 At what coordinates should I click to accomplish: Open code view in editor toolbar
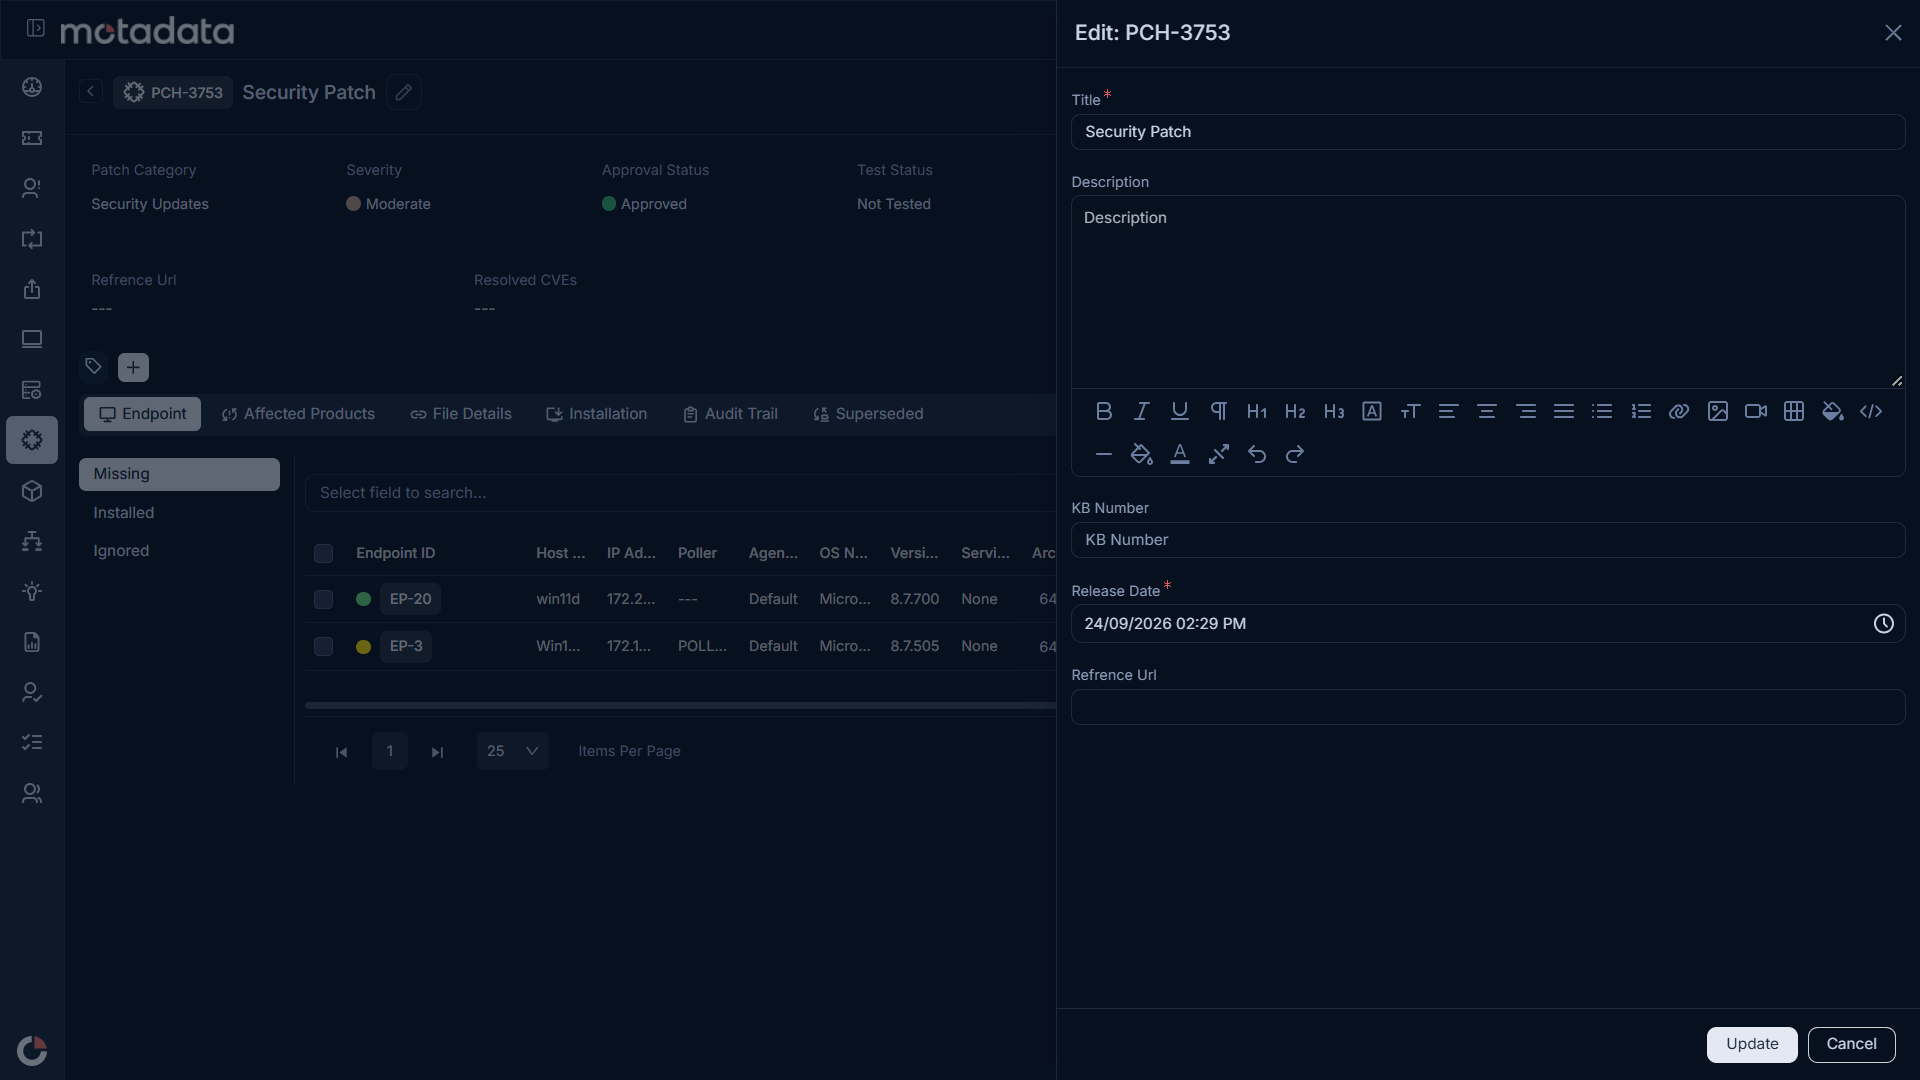point(1871,411)
